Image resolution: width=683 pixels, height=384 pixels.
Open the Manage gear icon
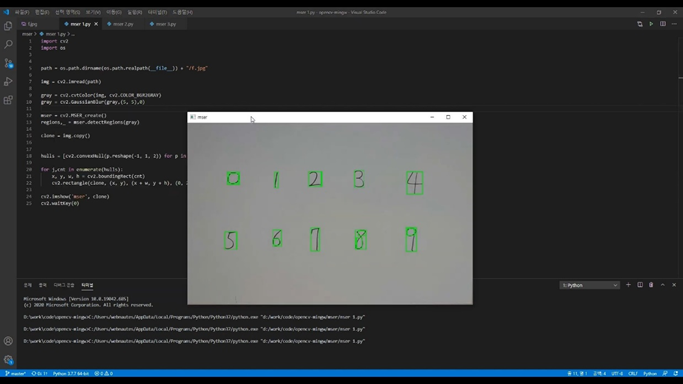coord(8,360)
